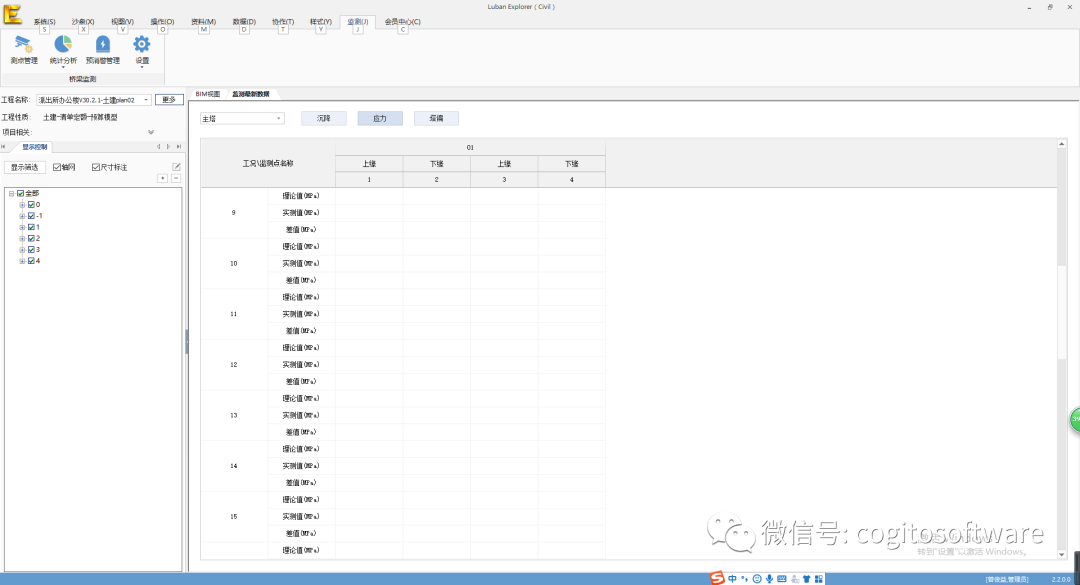The height and width of the screenshot is (585, 1080).
Task: Open 预警管理 early-warning management
Action: pyautogui.click(x=103, y=50)
